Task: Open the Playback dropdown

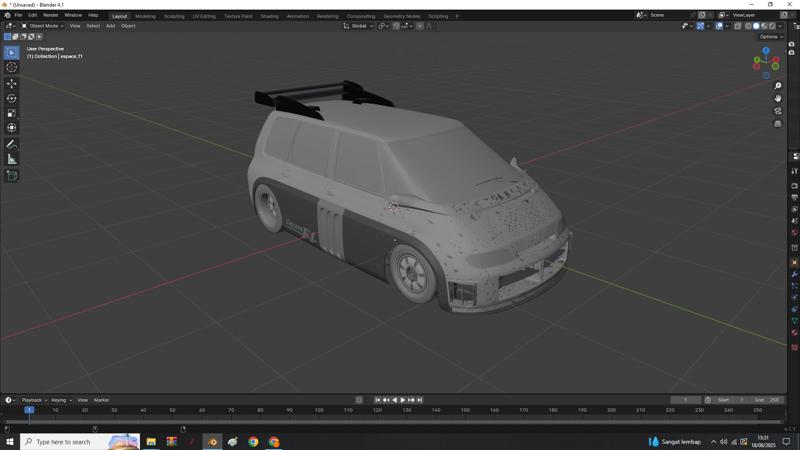Action: point(34,400)
